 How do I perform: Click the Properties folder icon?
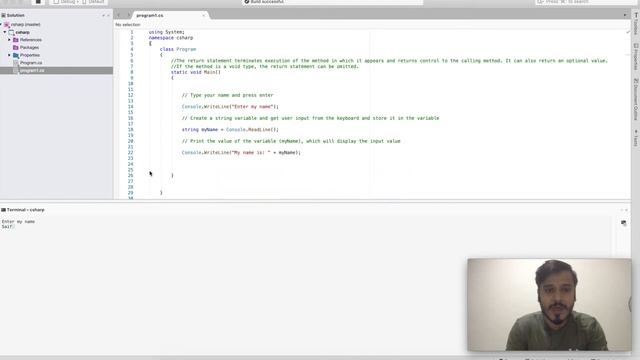click(x=16, y=55)
